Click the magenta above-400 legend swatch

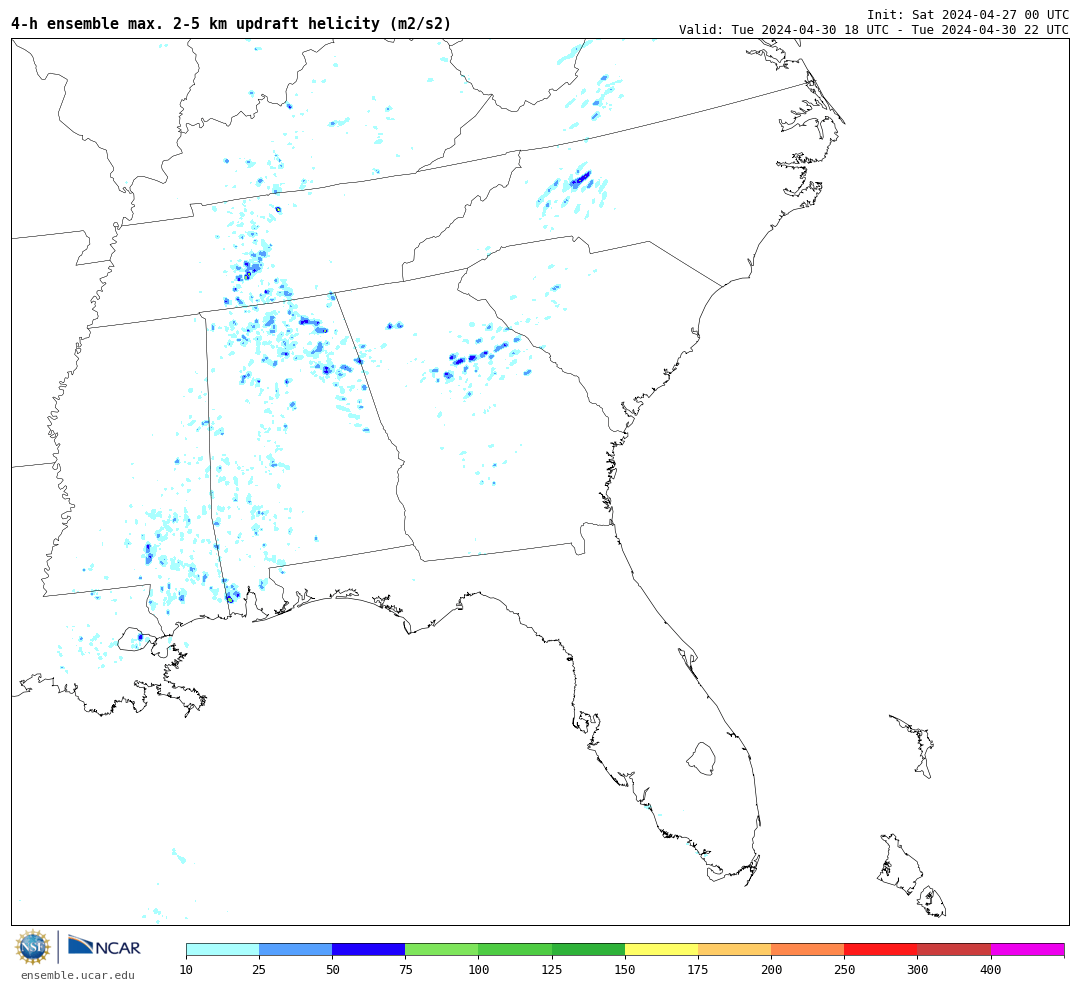point(1028,949)
